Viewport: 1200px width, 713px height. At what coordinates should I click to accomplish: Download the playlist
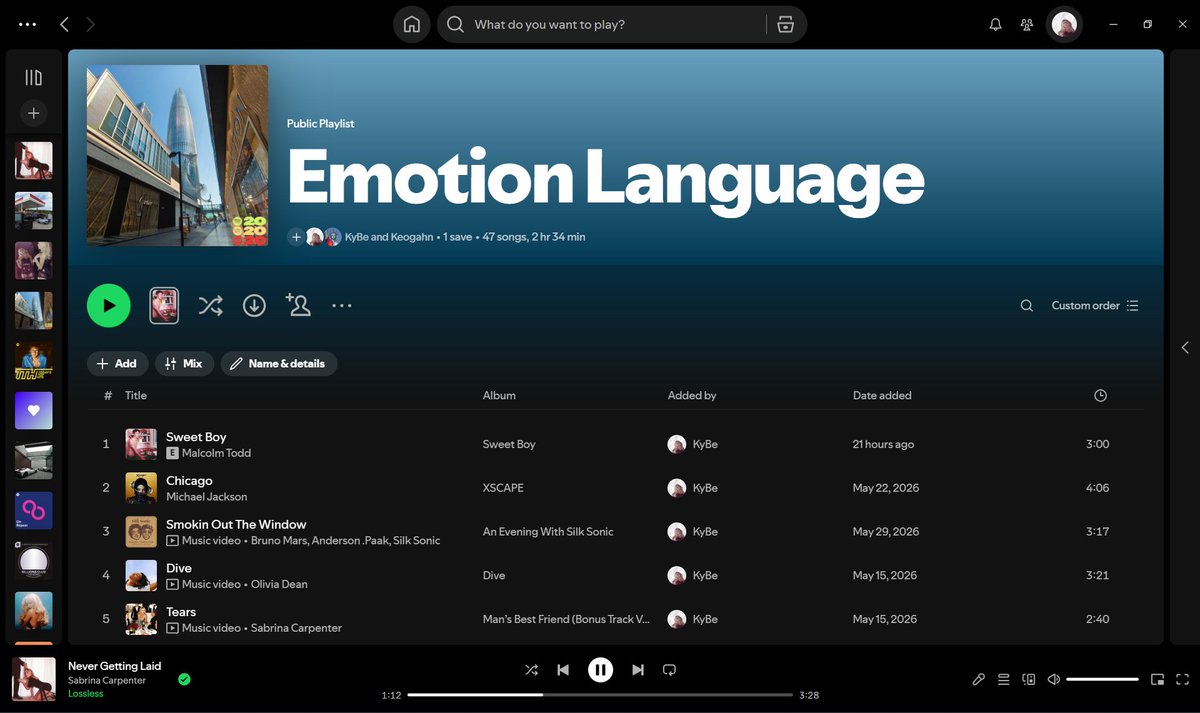coord(254,306)
